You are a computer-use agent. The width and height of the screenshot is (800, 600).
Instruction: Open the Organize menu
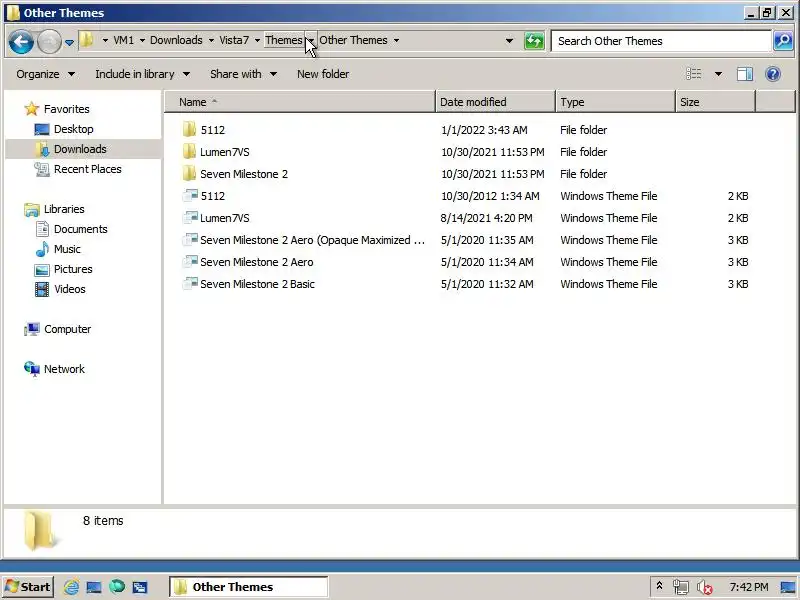pyautogui.click(x=45, y=74)
